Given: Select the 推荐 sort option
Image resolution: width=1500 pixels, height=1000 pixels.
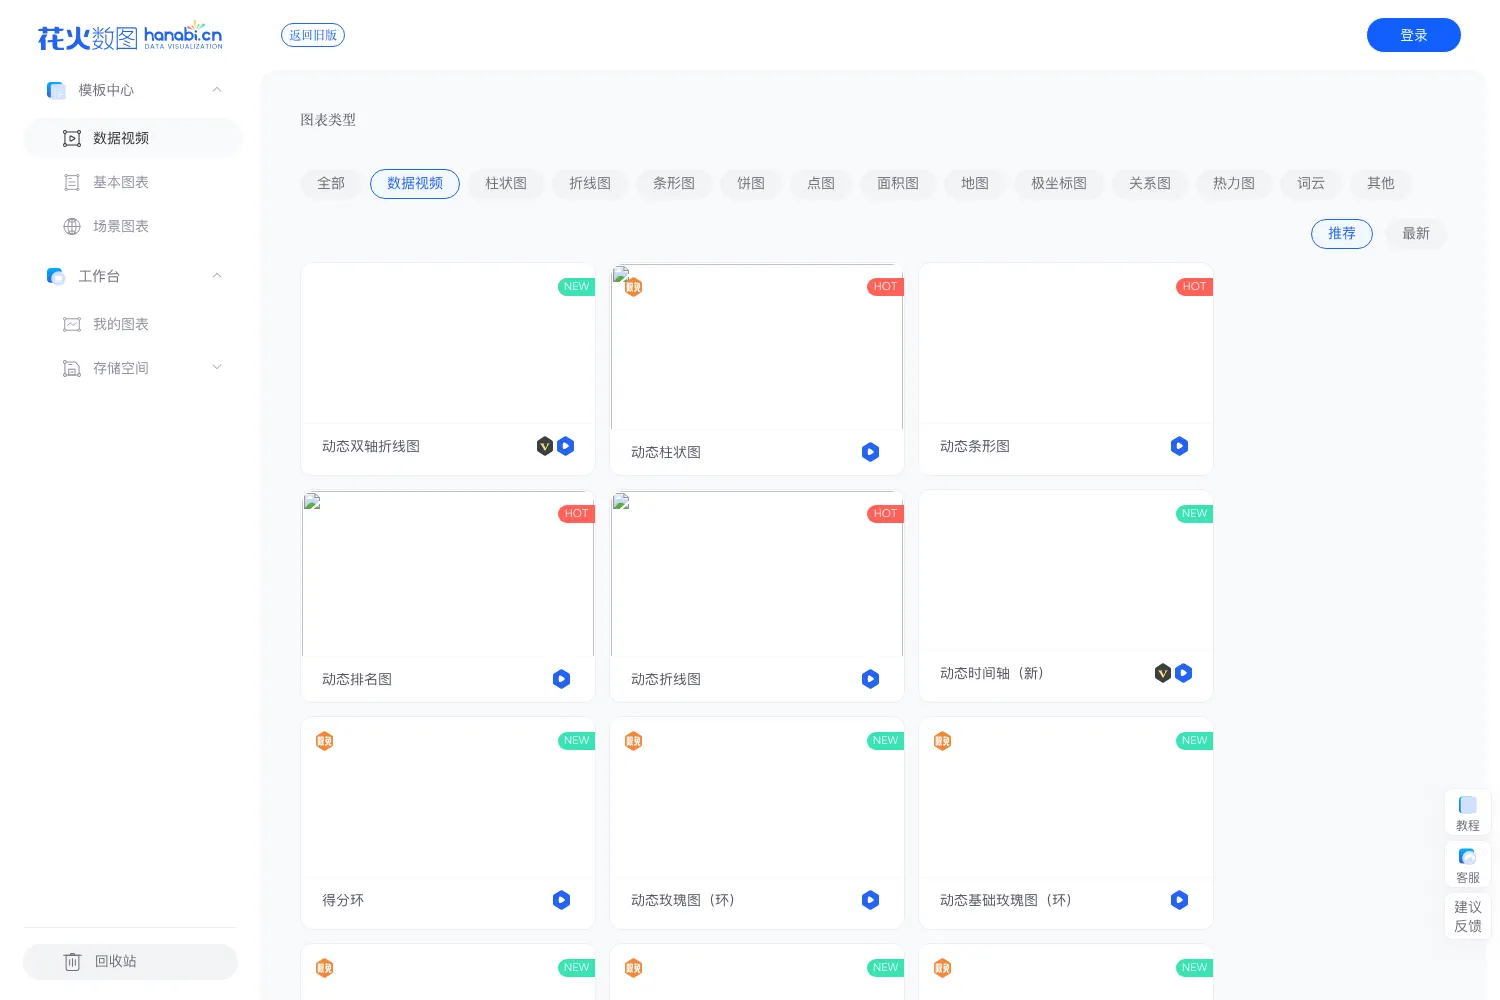Looking at the screenshot, I should [1342, 234].
